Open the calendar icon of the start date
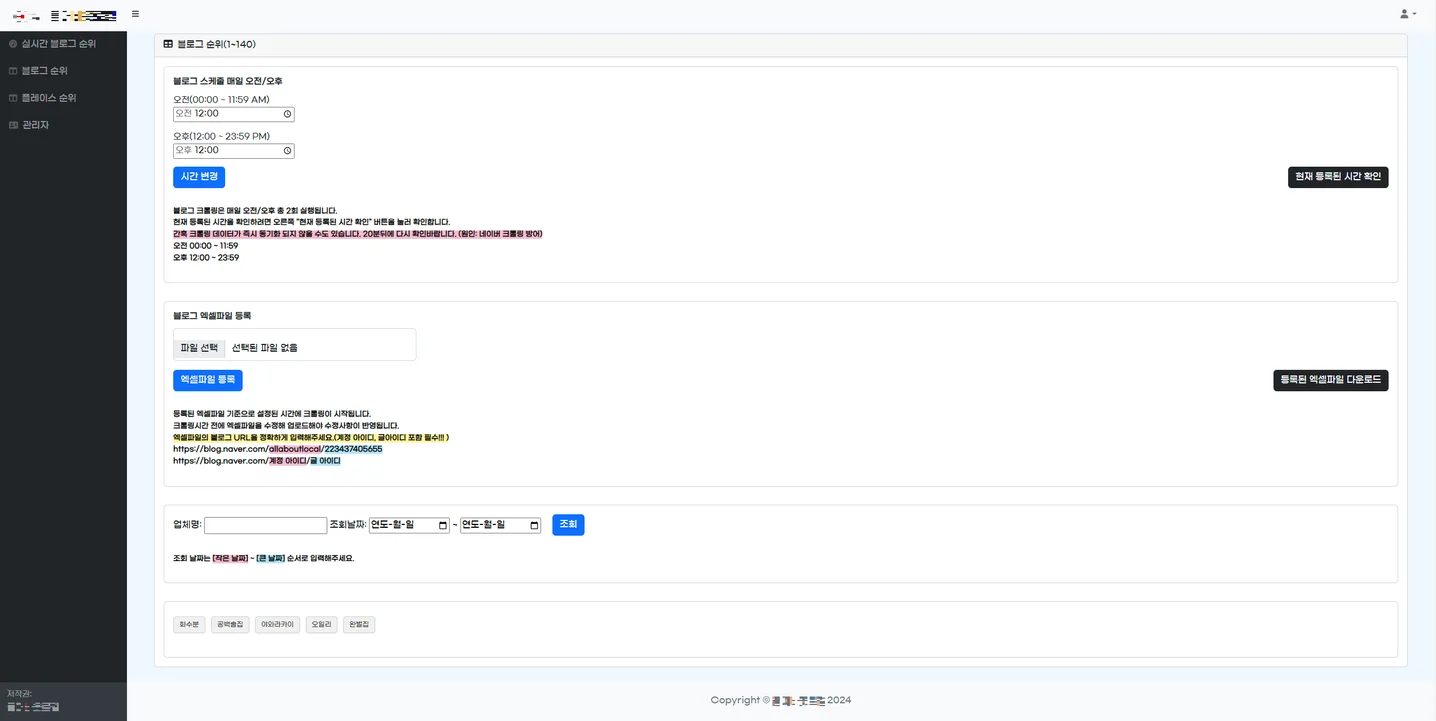 pos(443,525)
